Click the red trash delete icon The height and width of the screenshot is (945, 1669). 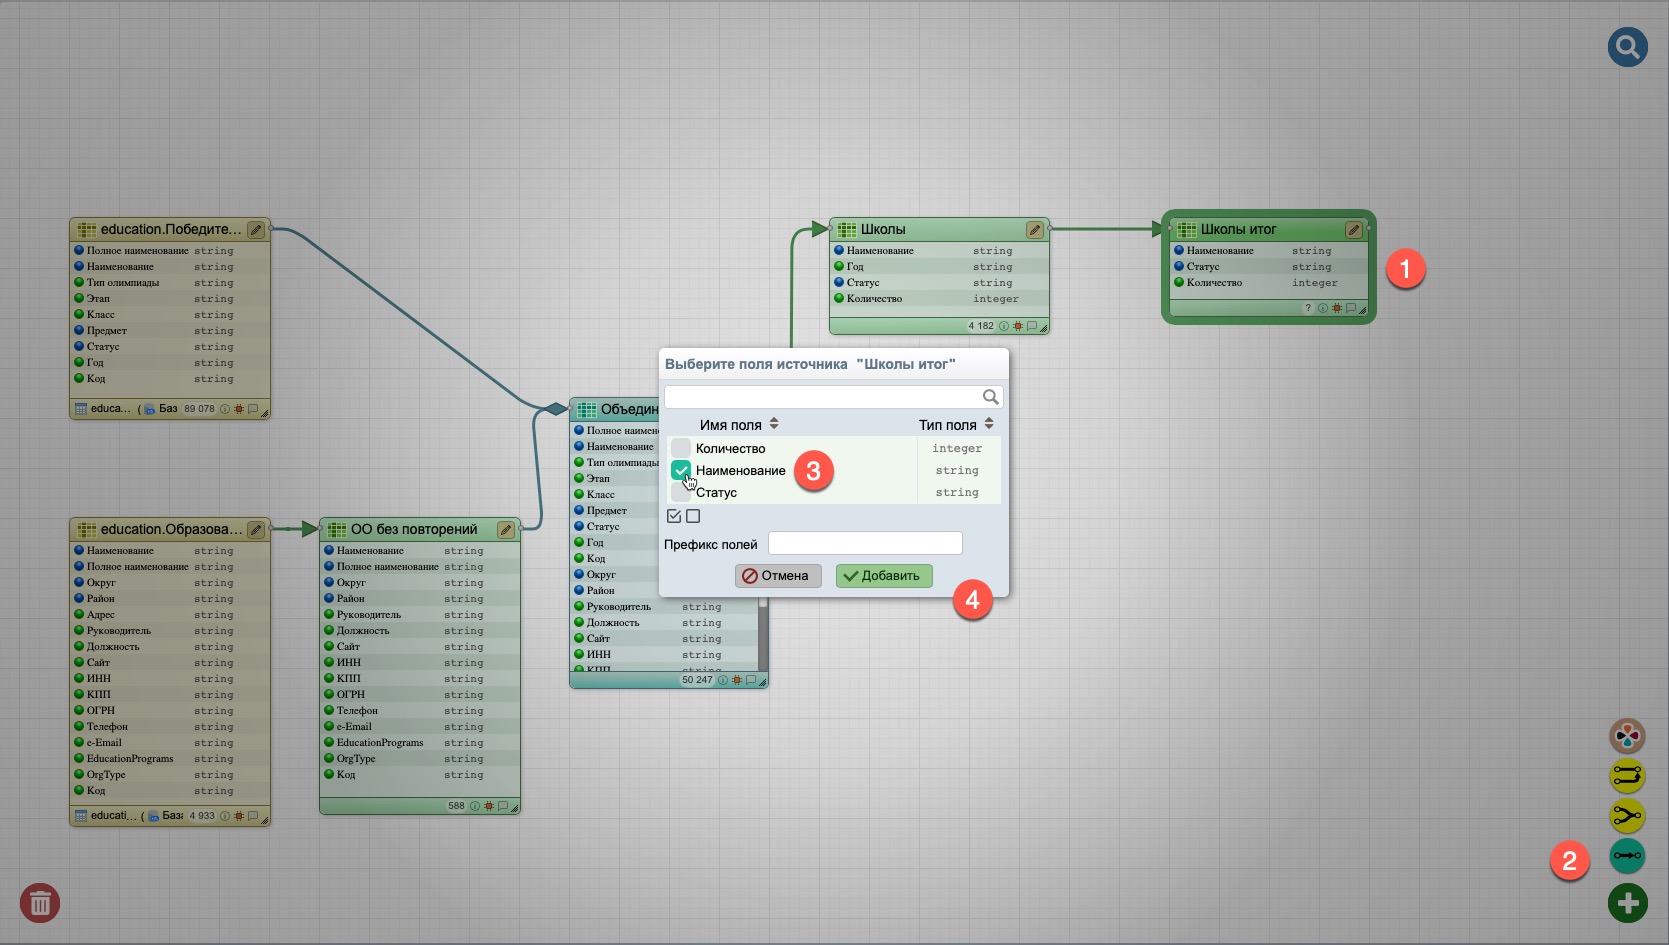click(40, 903)
